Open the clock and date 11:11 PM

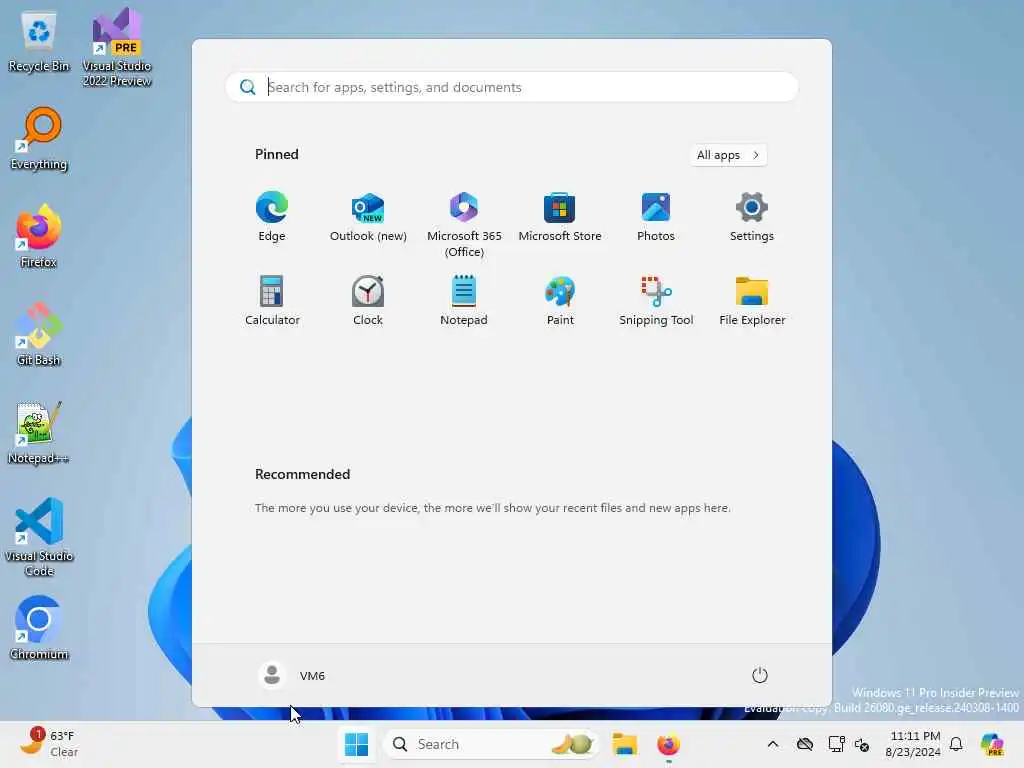[914, 744]
